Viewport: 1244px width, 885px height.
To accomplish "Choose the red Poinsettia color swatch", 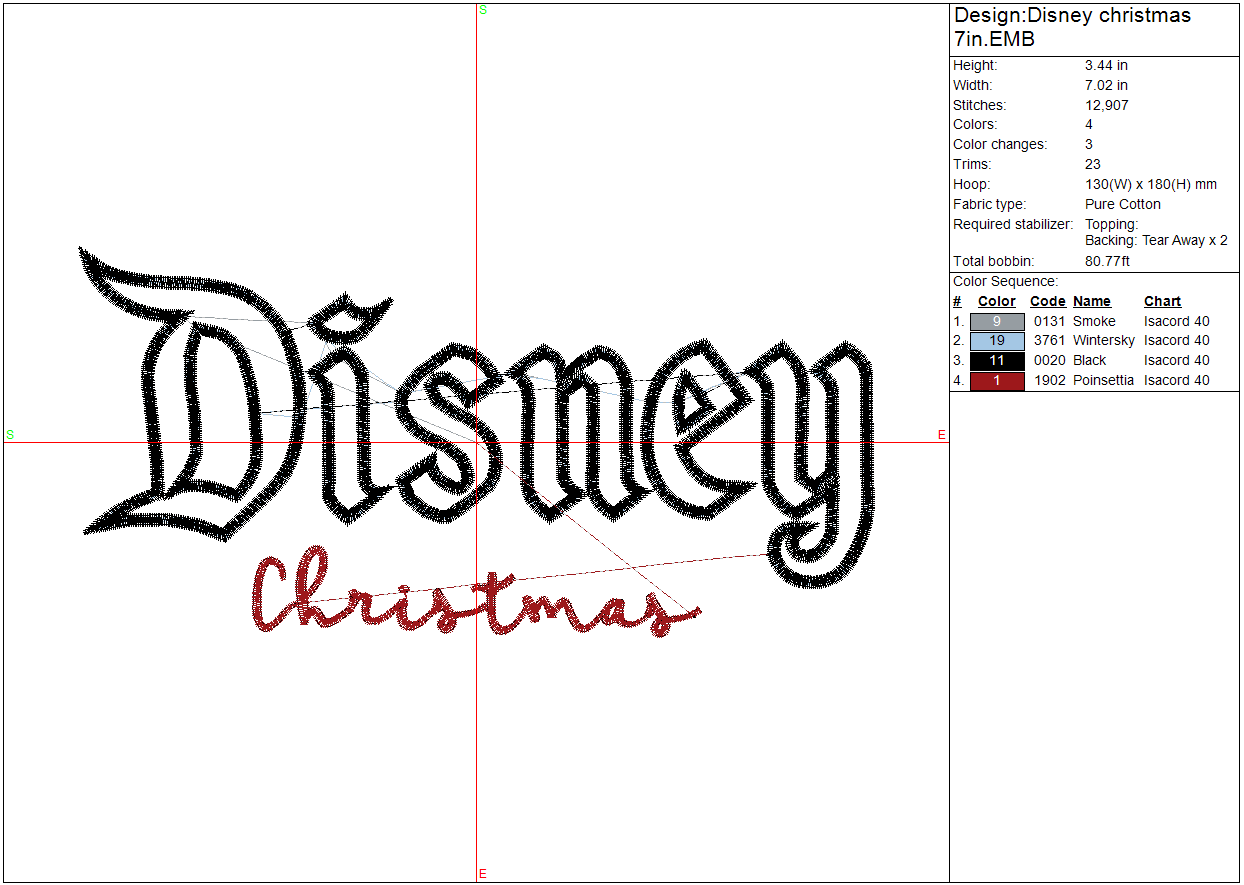I will (x=996, y=381).
